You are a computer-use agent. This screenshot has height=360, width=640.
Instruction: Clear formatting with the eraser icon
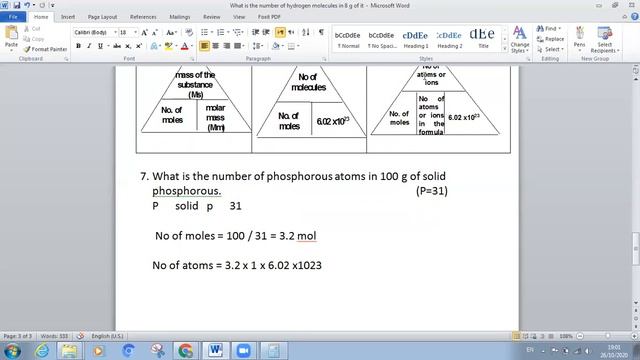[189, 32]
